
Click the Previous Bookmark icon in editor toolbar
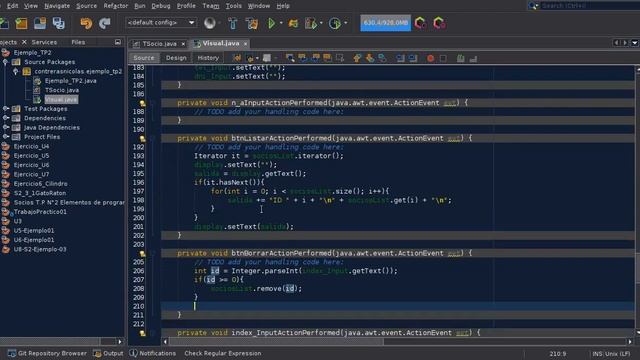(x=357, y=58)
